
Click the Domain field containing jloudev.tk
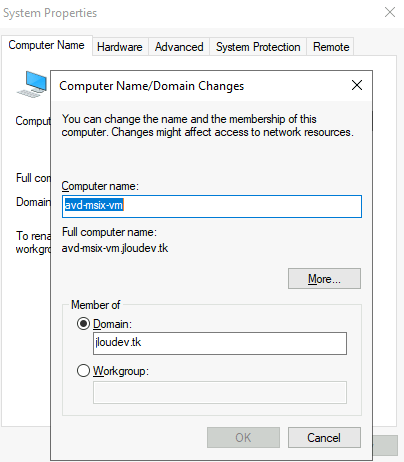[x=220, y=343]
